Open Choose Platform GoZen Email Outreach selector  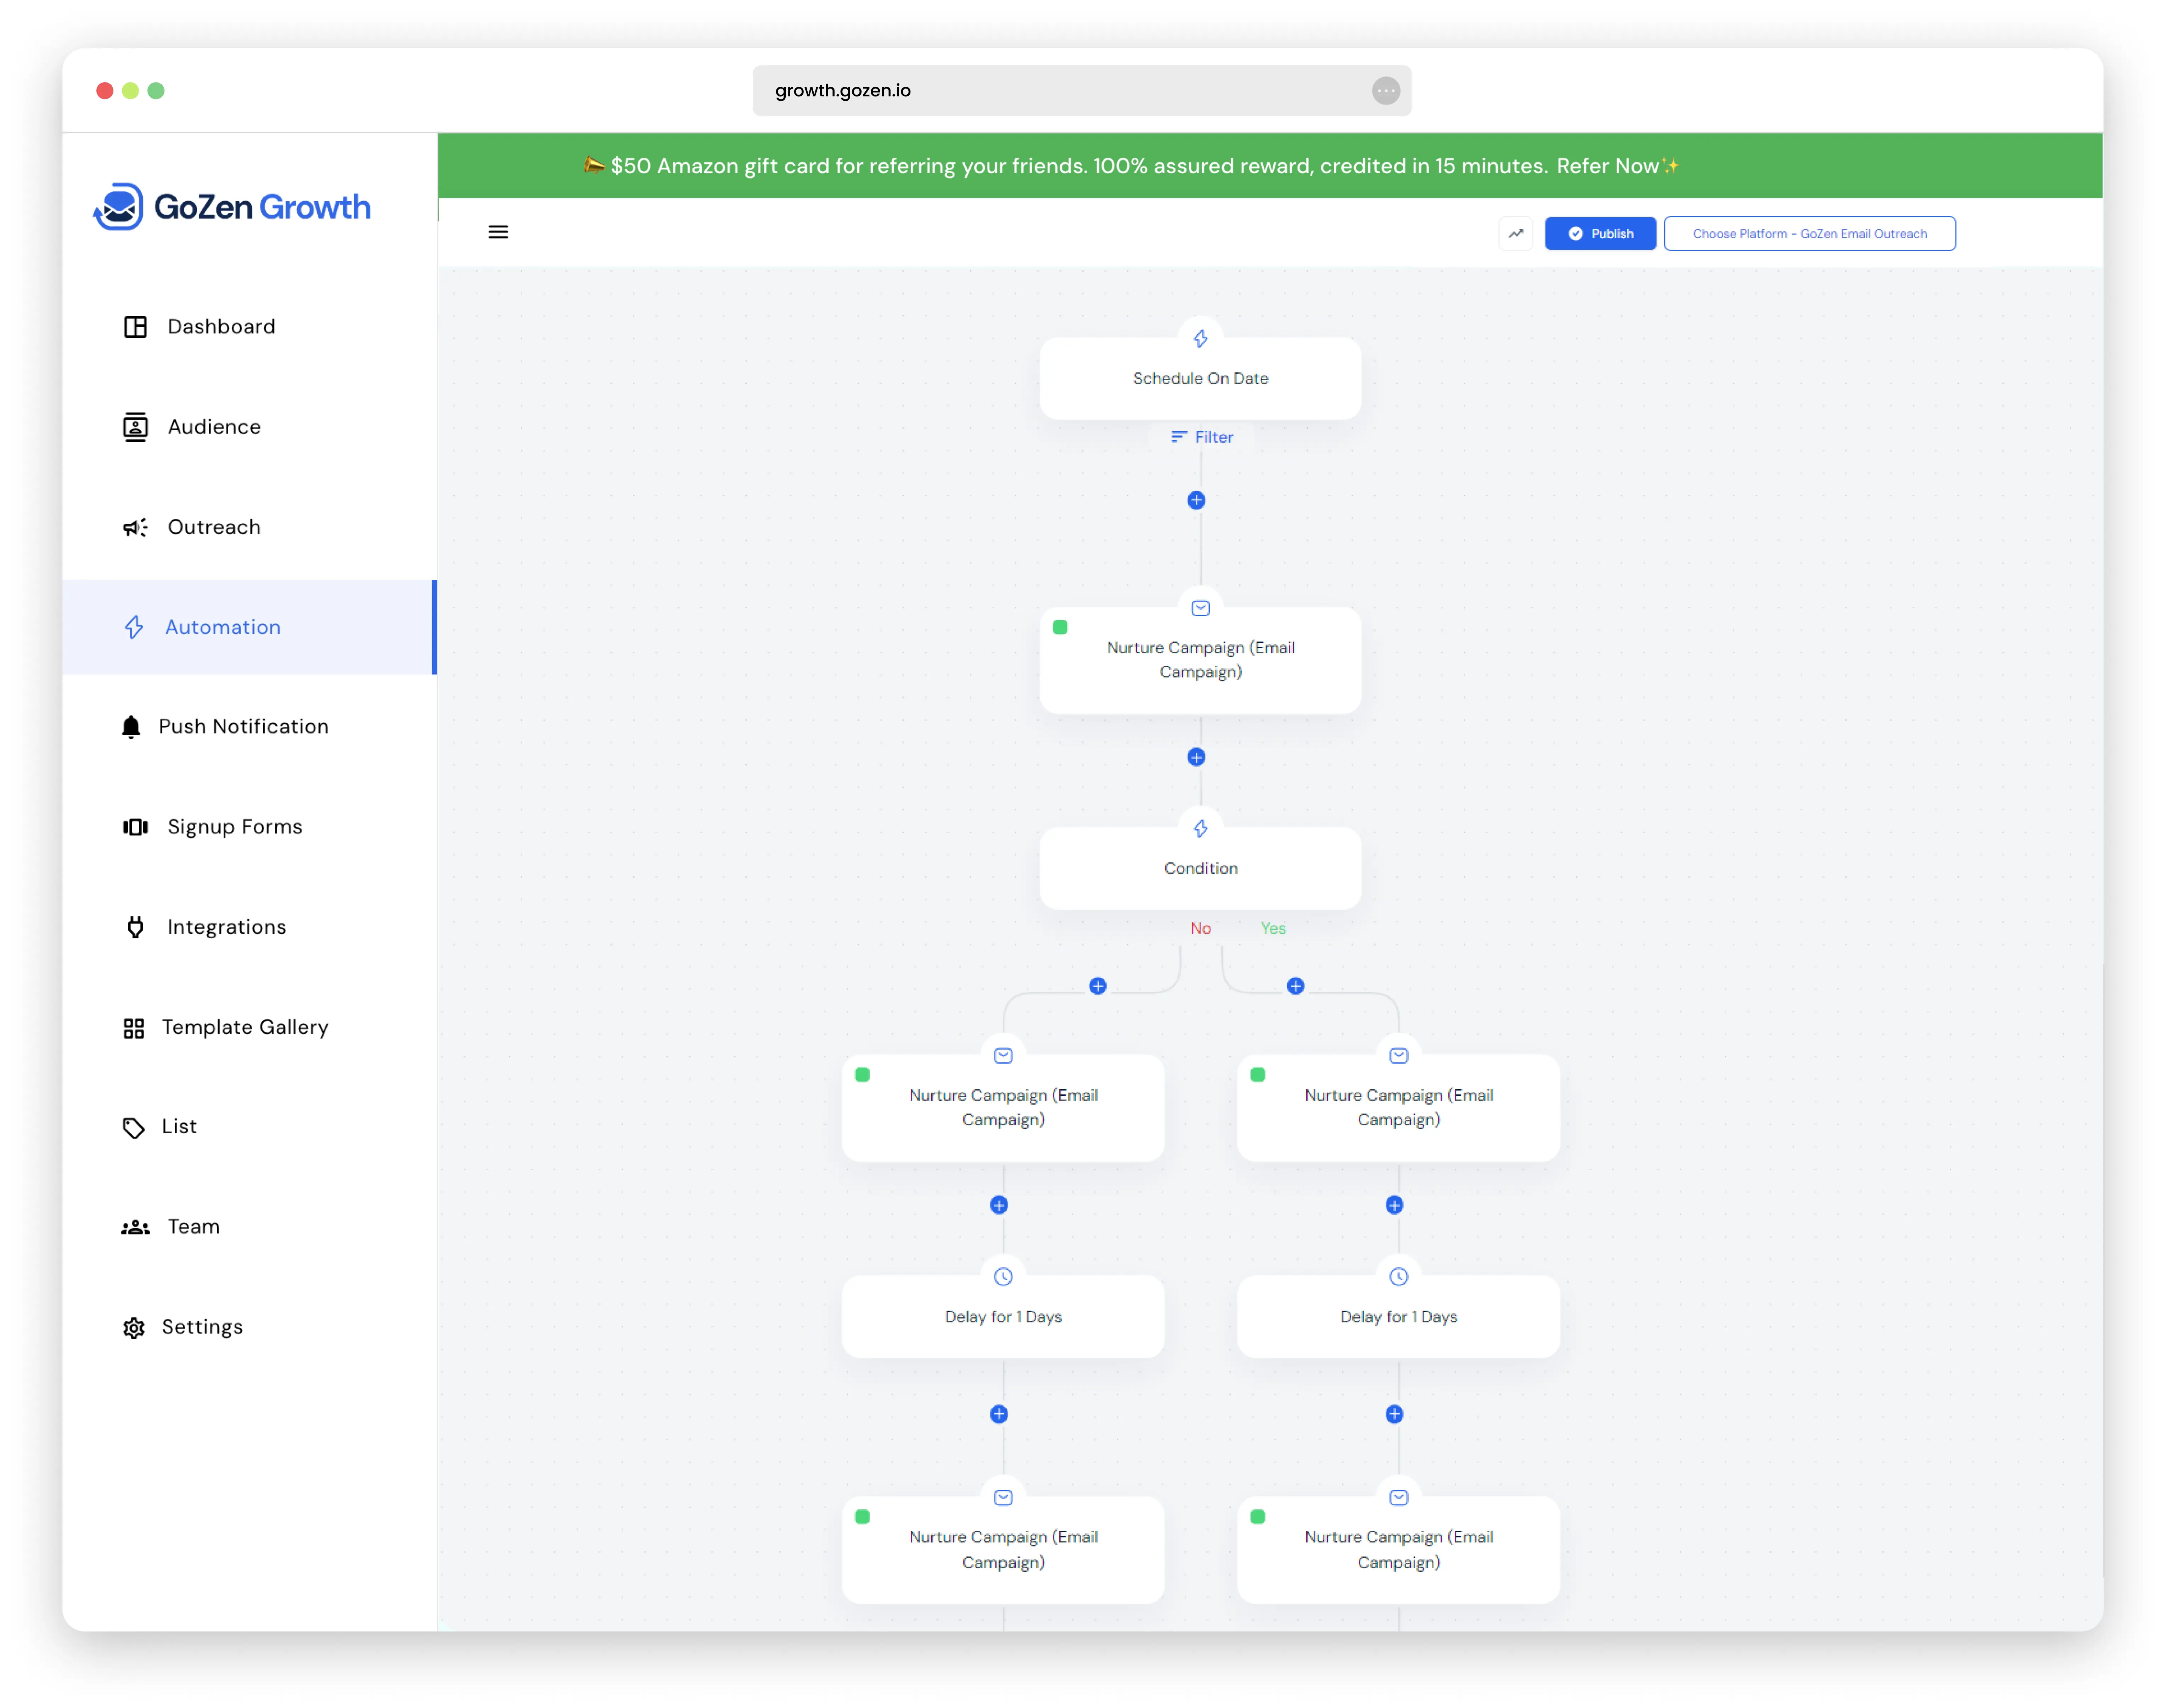point(1809,233)
